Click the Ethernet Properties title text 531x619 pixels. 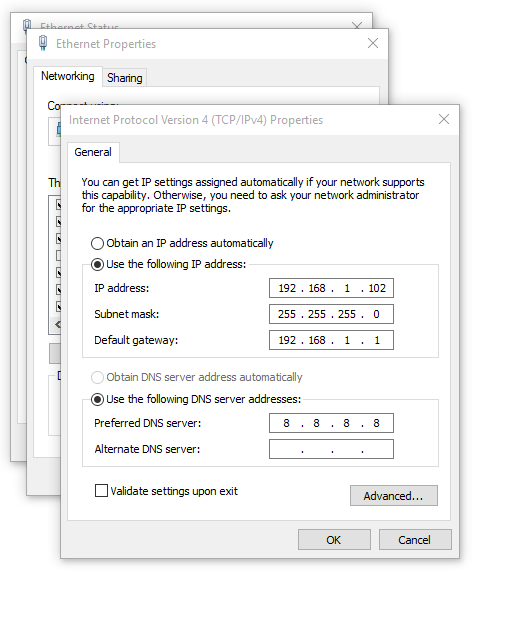click(x=106, y=44)
